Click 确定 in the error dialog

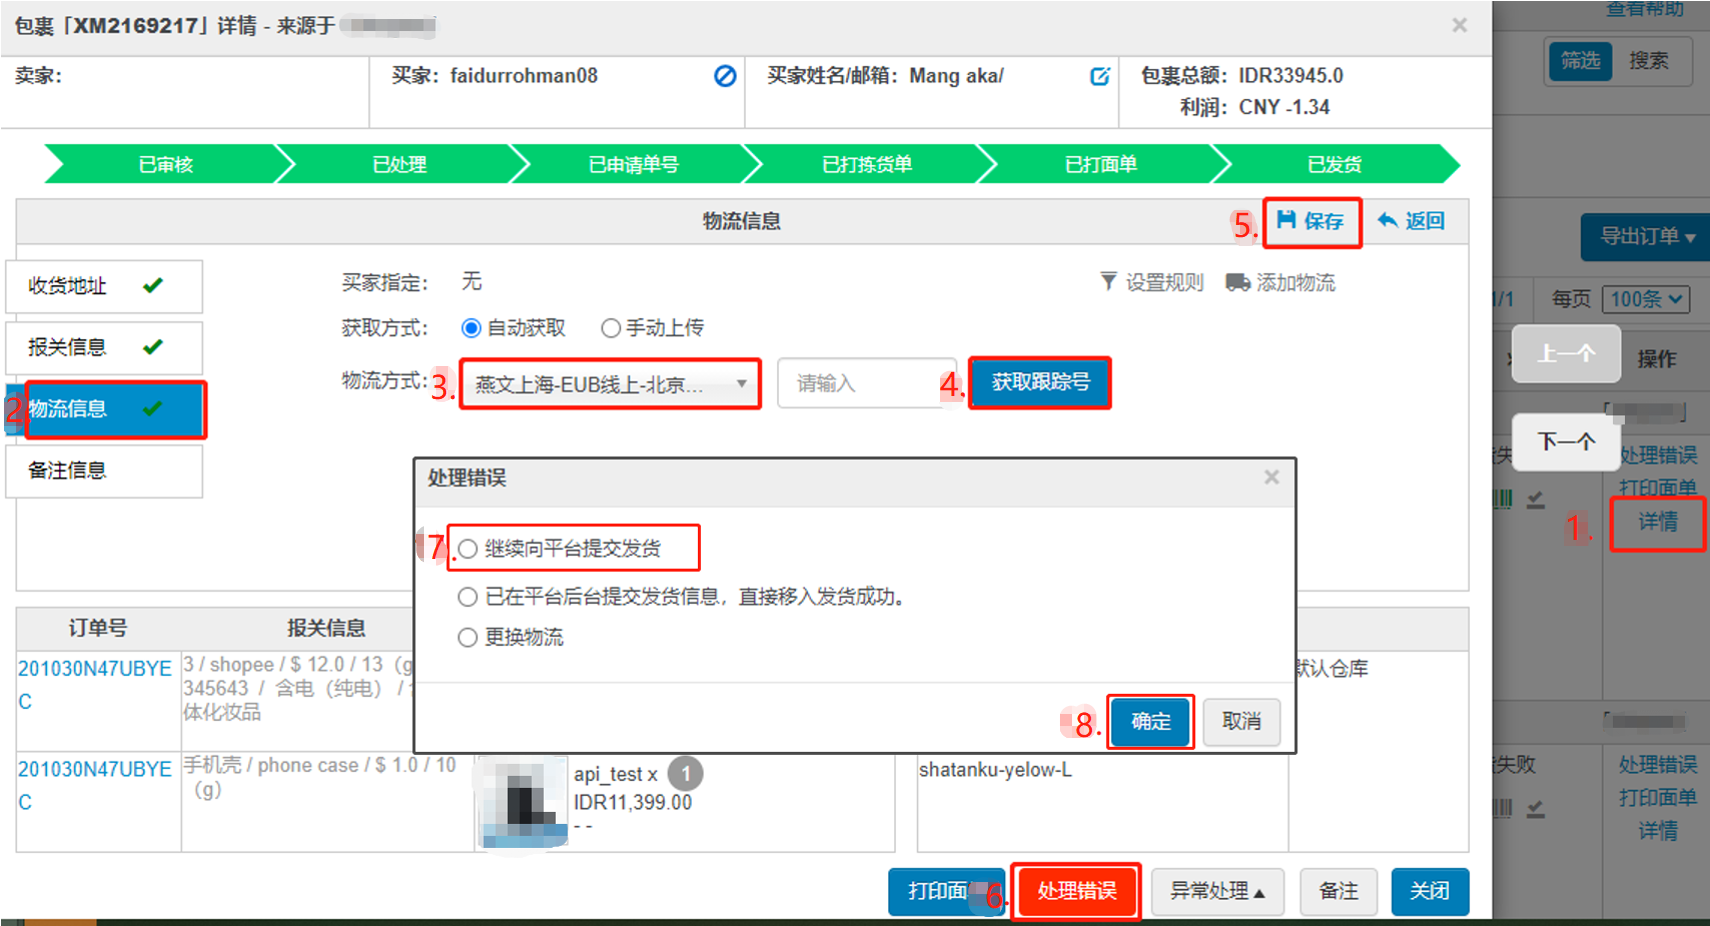[x=1150, y=721]
